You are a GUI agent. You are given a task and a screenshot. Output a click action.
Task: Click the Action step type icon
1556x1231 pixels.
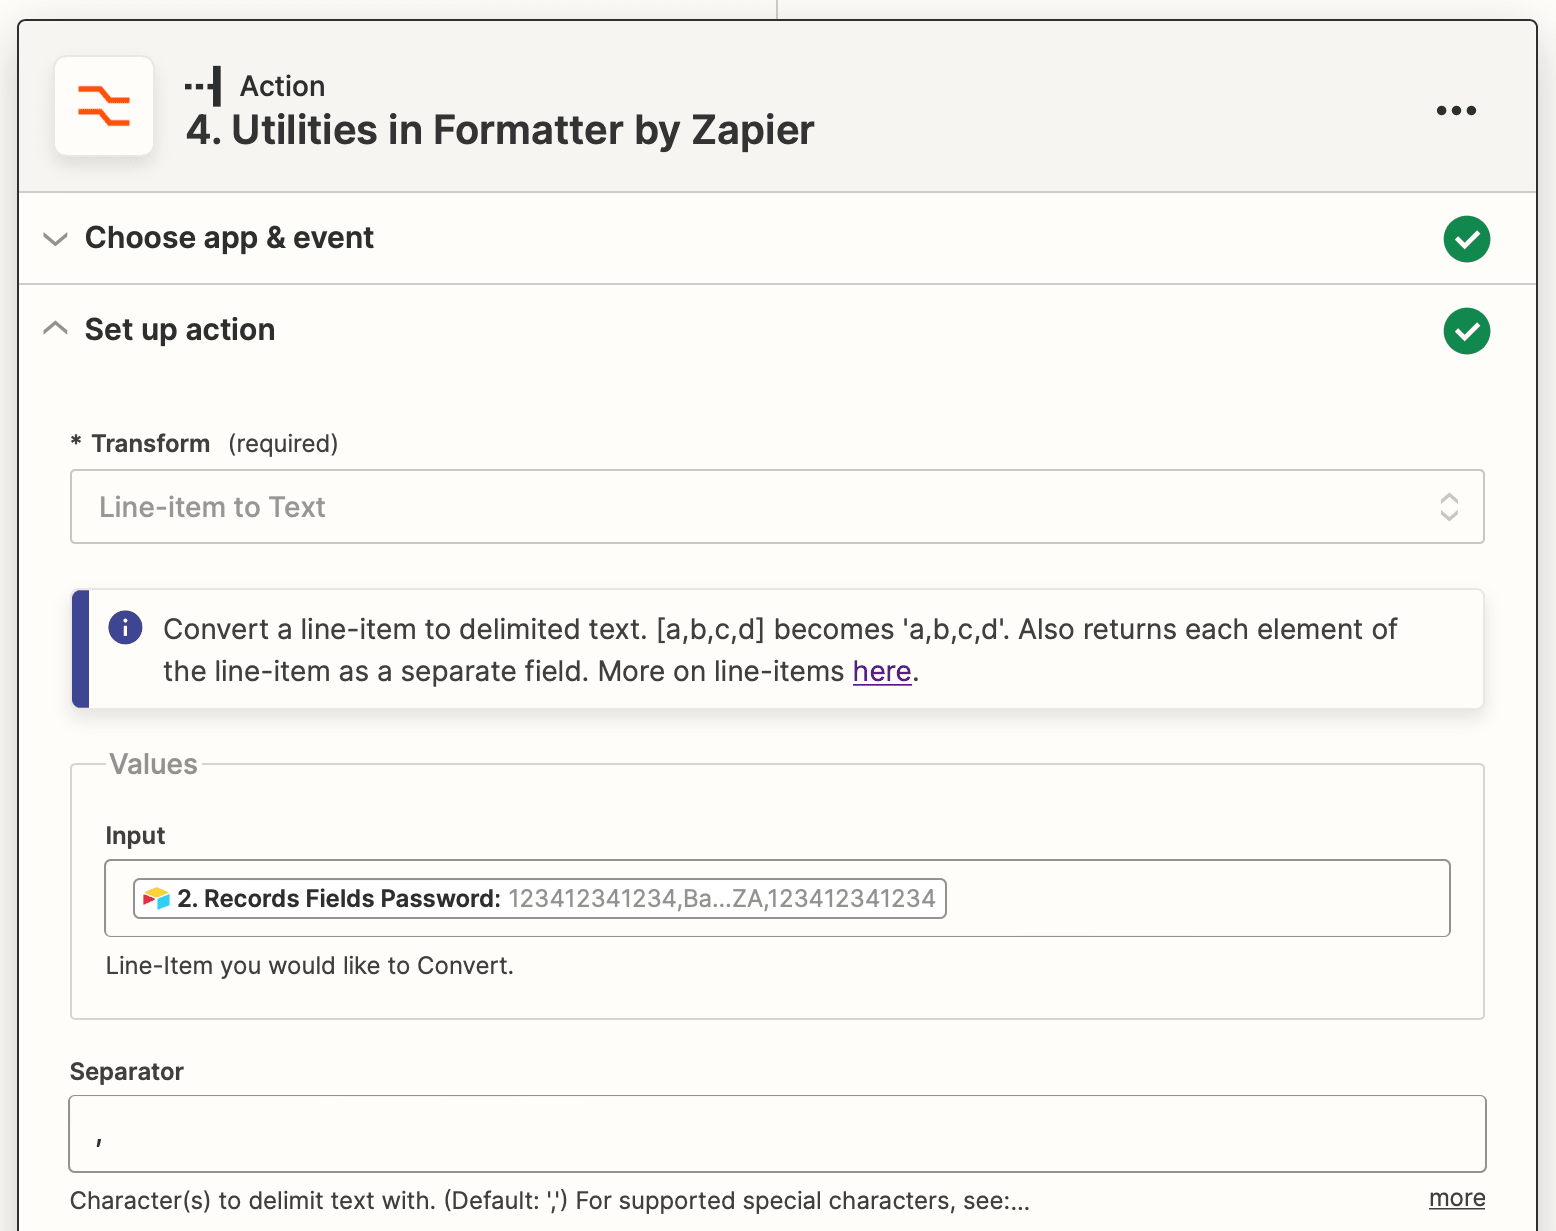click(x=204, y=86)
